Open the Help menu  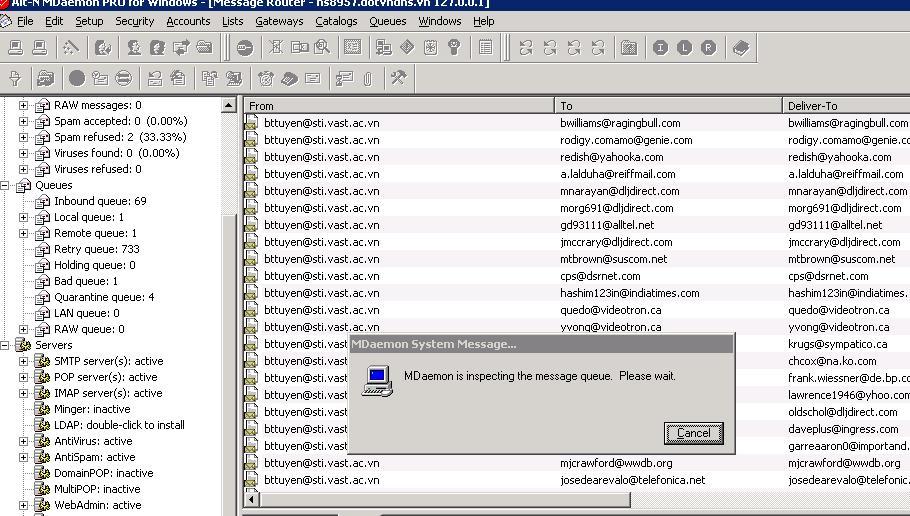(483, 21)
